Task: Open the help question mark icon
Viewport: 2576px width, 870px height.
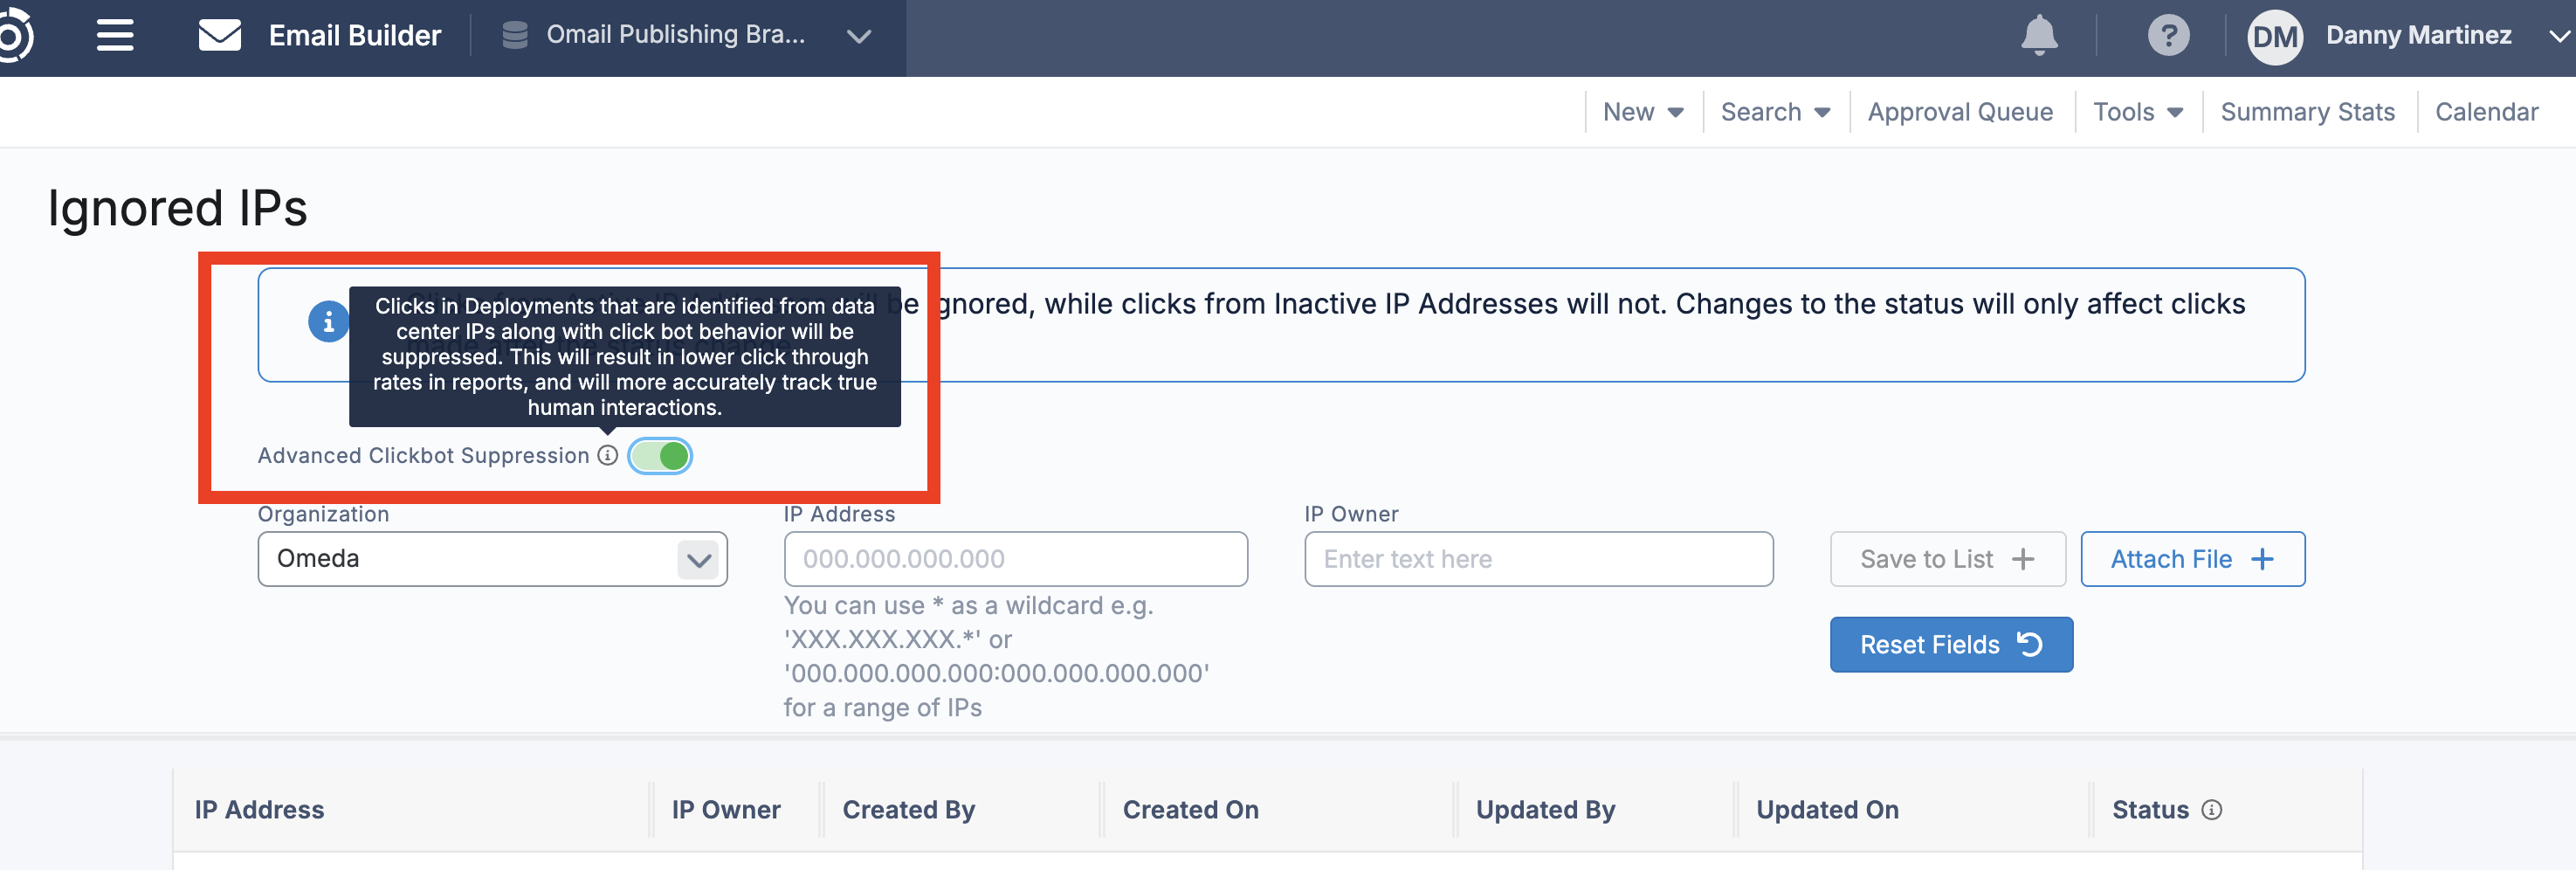Action: point(2168,36)
